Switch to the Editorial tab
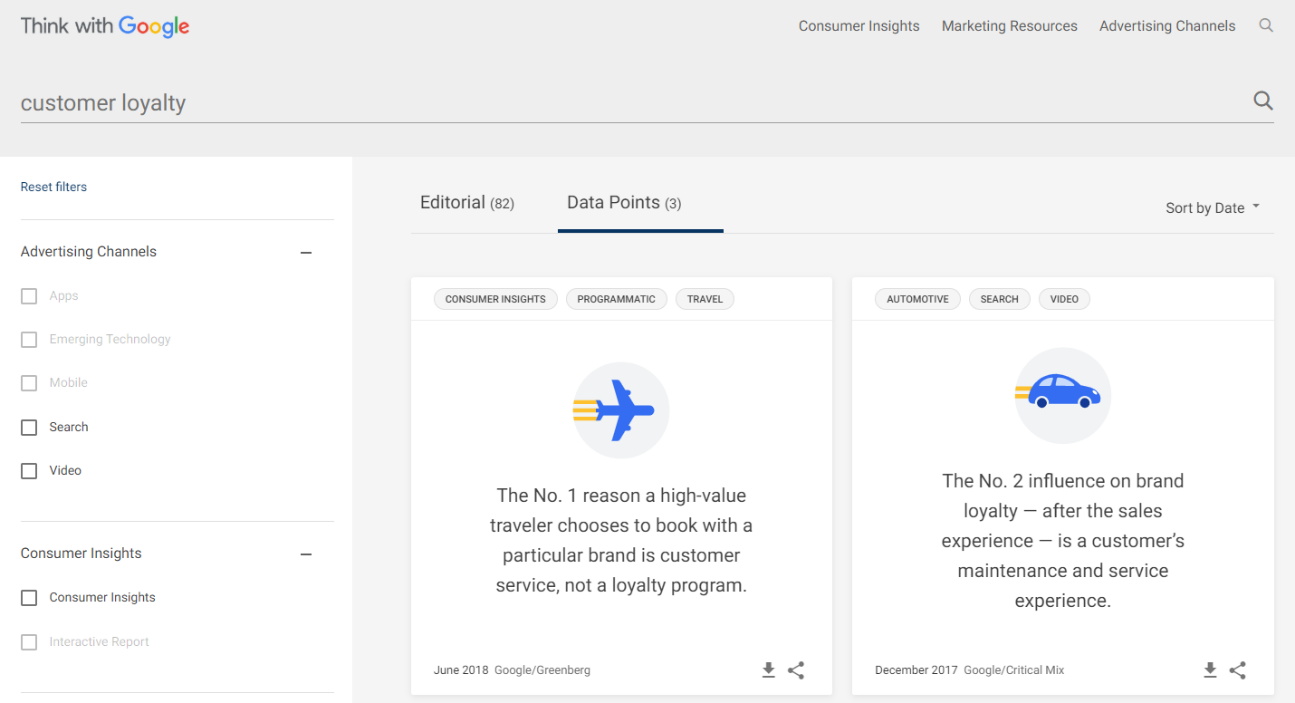1295x703 pixels. click(x=466, y=203)
